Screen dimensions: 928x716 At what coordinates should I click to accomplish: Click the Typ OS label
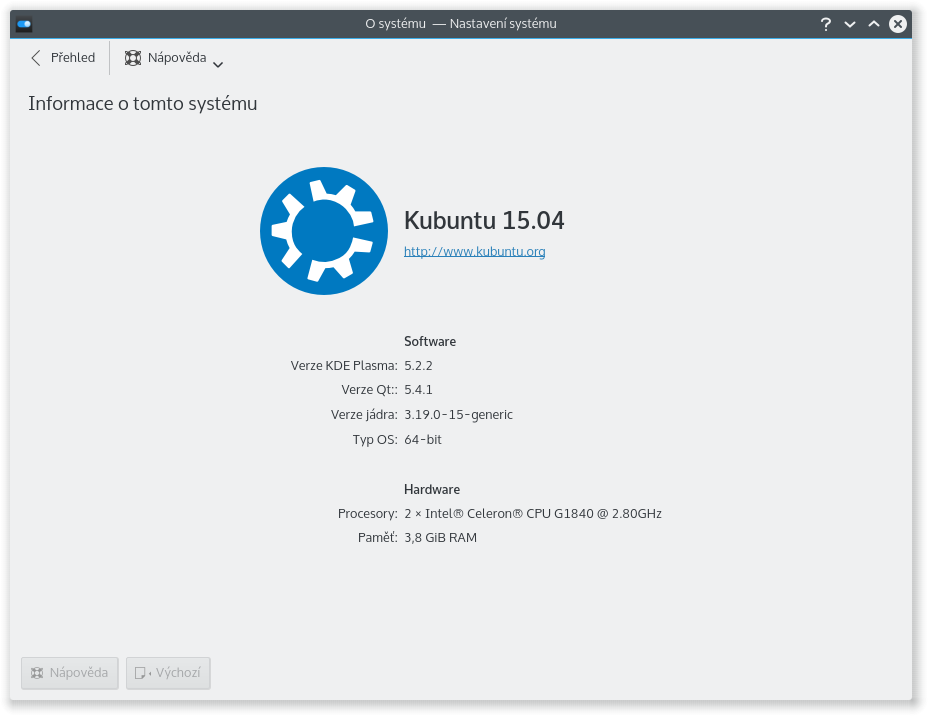(375, 440)
